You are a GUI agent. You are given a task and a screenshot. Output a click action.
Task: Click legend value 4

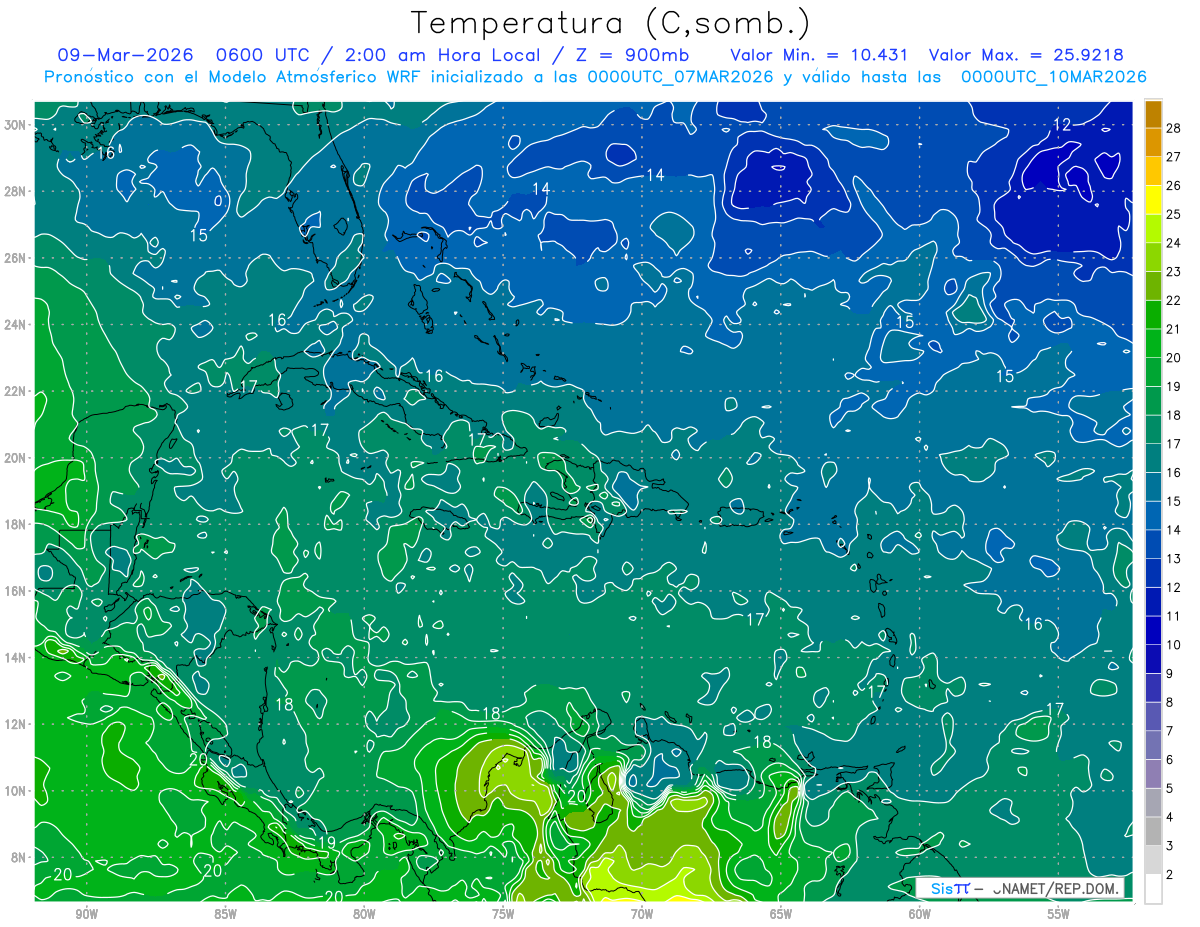1170,817
